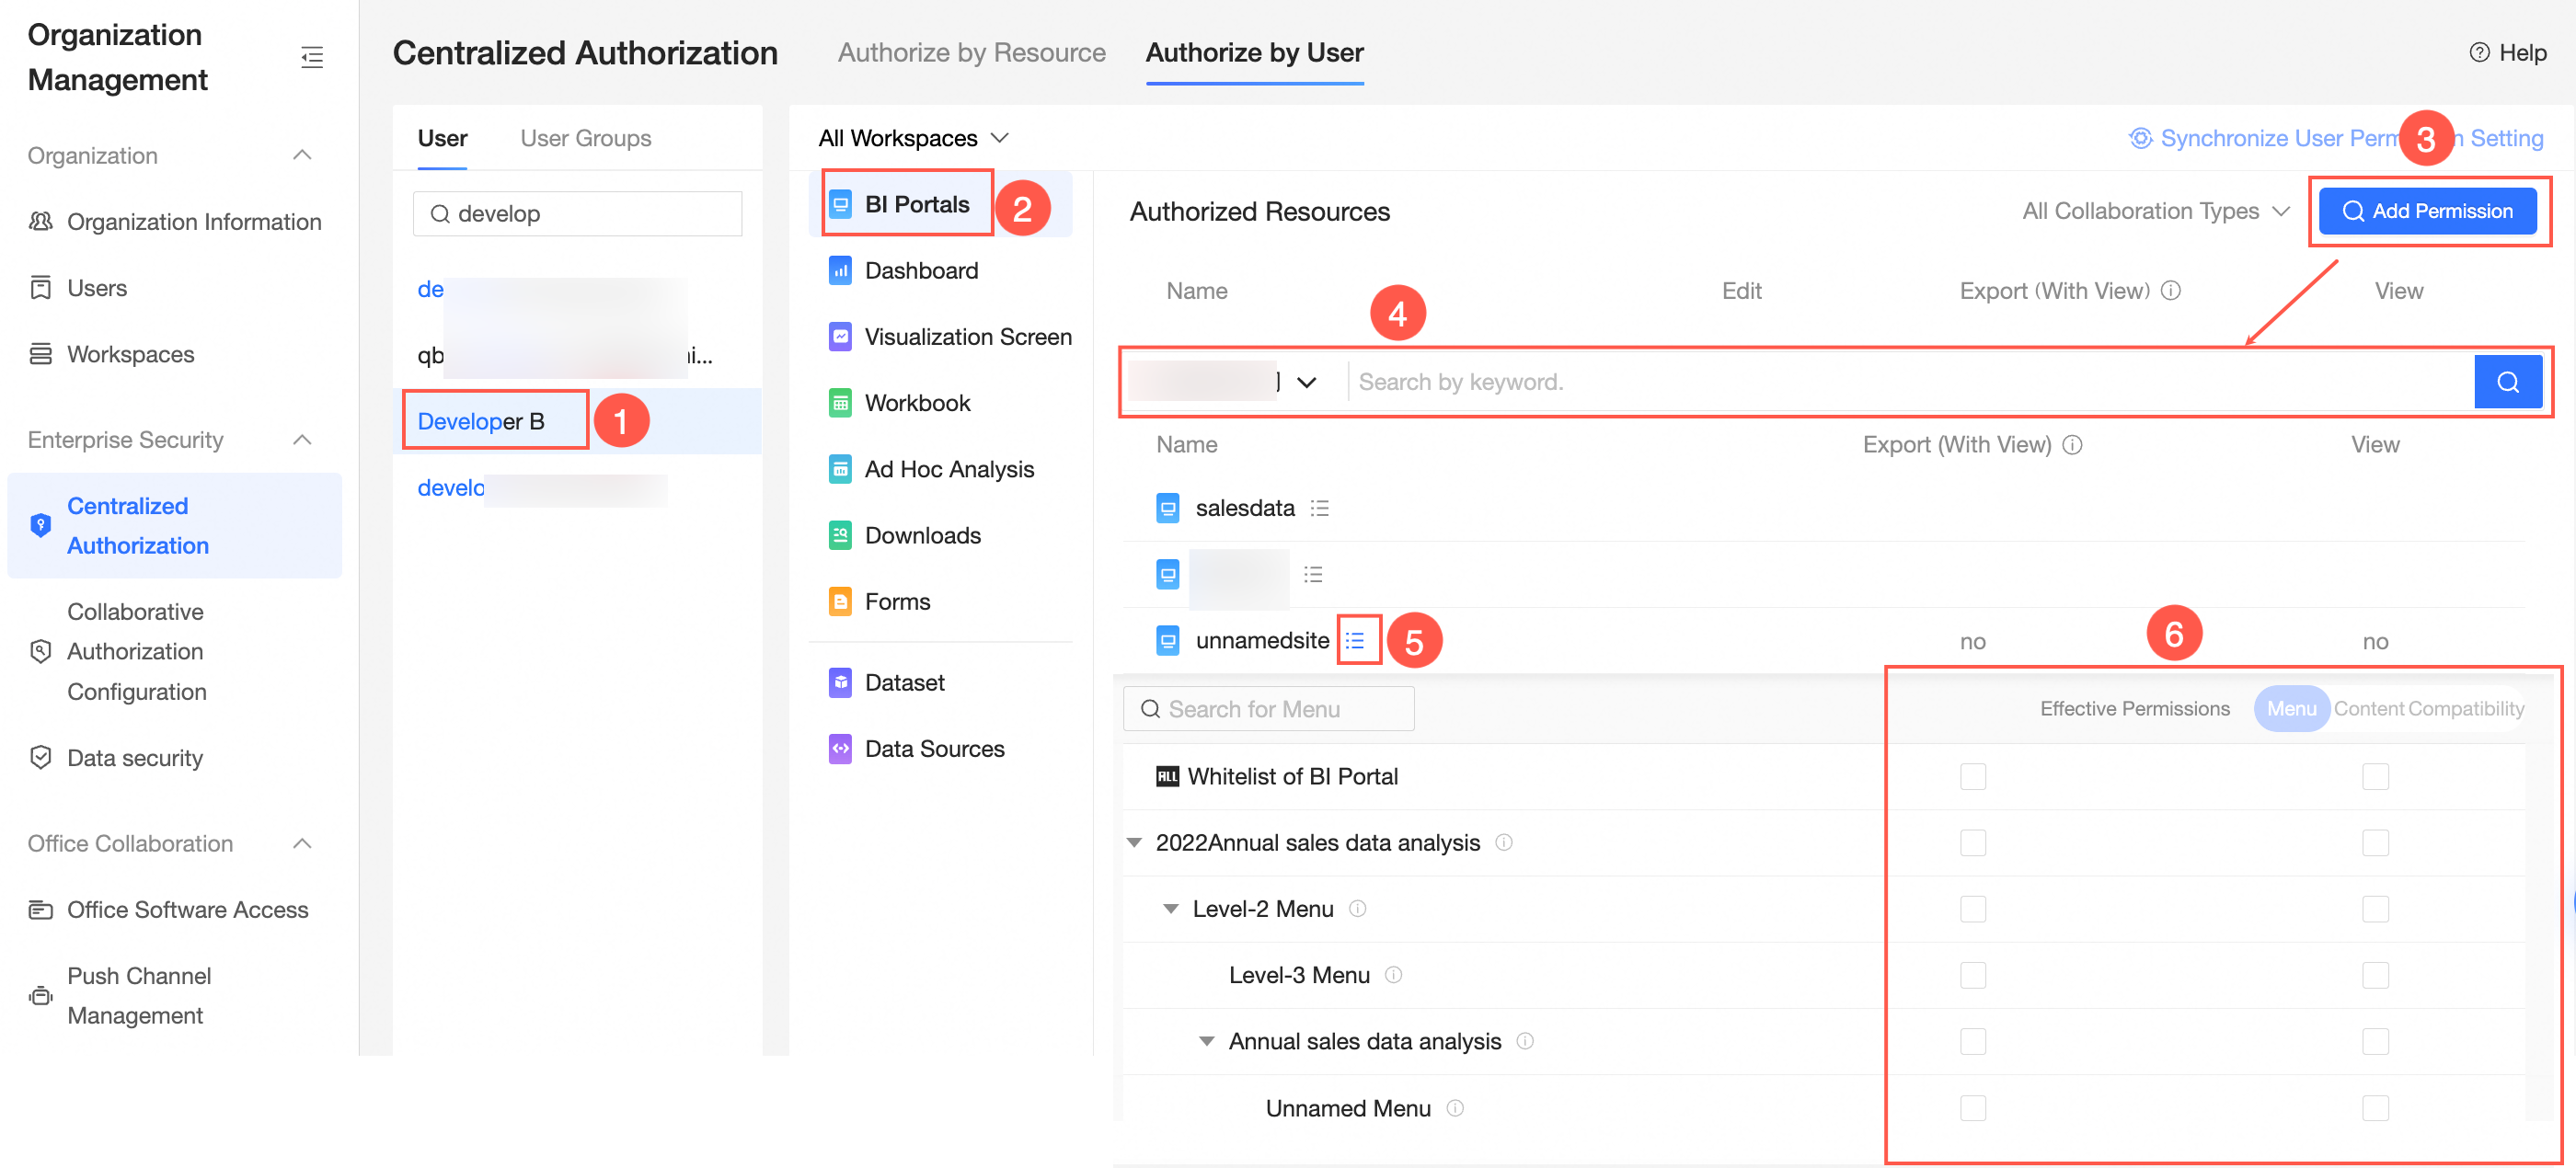This screenshot has width=2576, height=1168.
Task: Select the Dataset resource icon
Action: point(840,682)
